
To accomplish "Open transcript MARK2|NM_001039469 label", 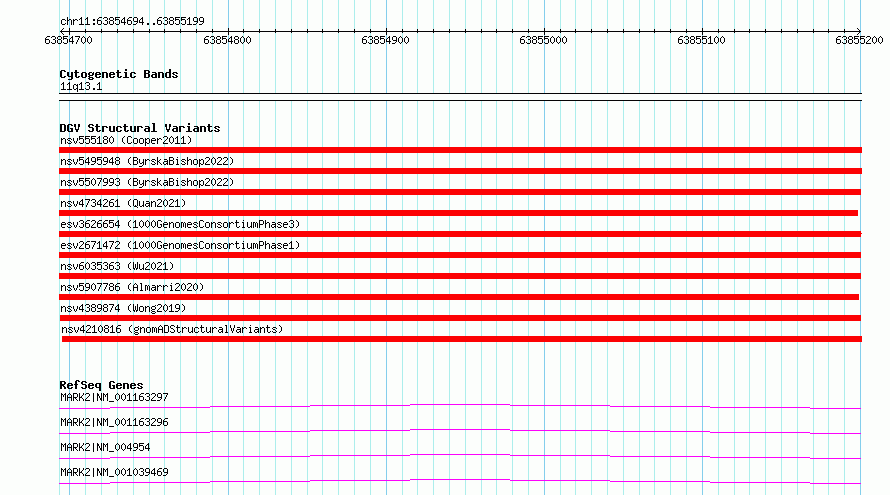I will point(114,472).
